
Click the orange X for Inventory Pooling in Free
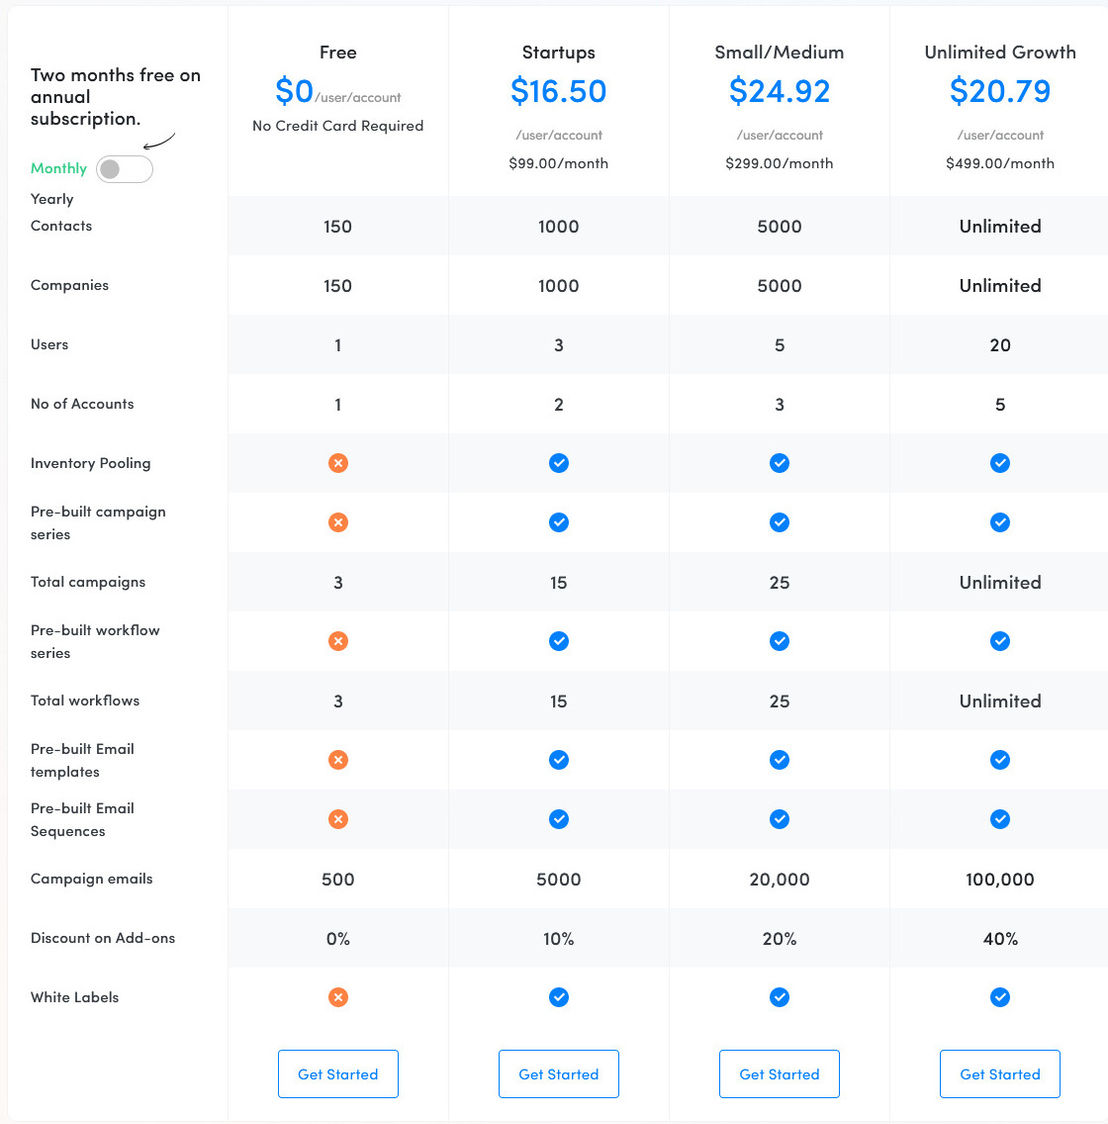338,463
